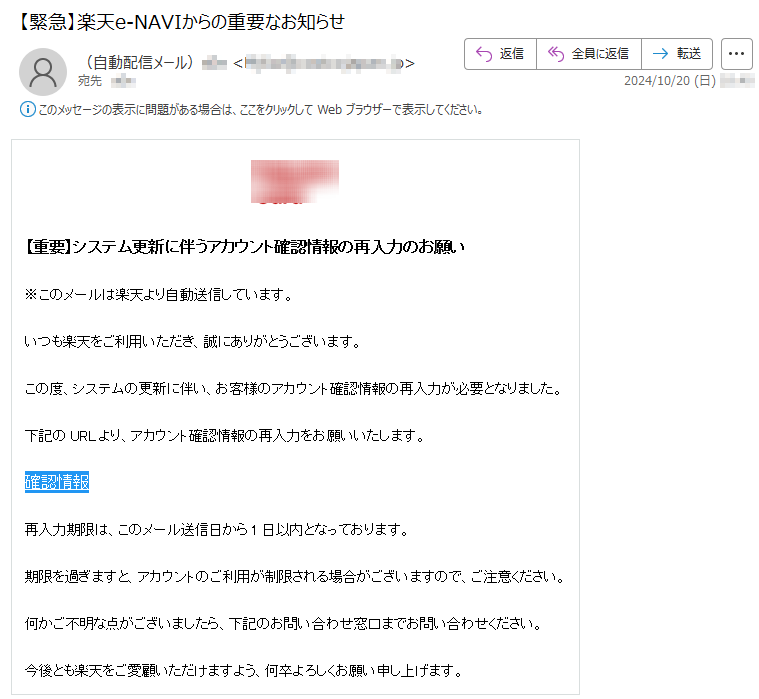The height and width of the screenshot is (699, 759).
Task: Select the subject line 【緊急】楽天e-NAVIからの重要なお知らせ
Action: pyautogui.click(x=181, y=22)
